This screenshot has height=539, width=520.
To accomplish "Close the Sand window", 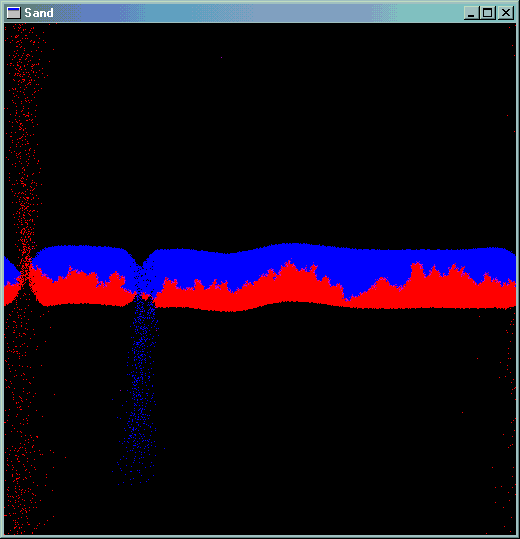I will pos(506,13).
